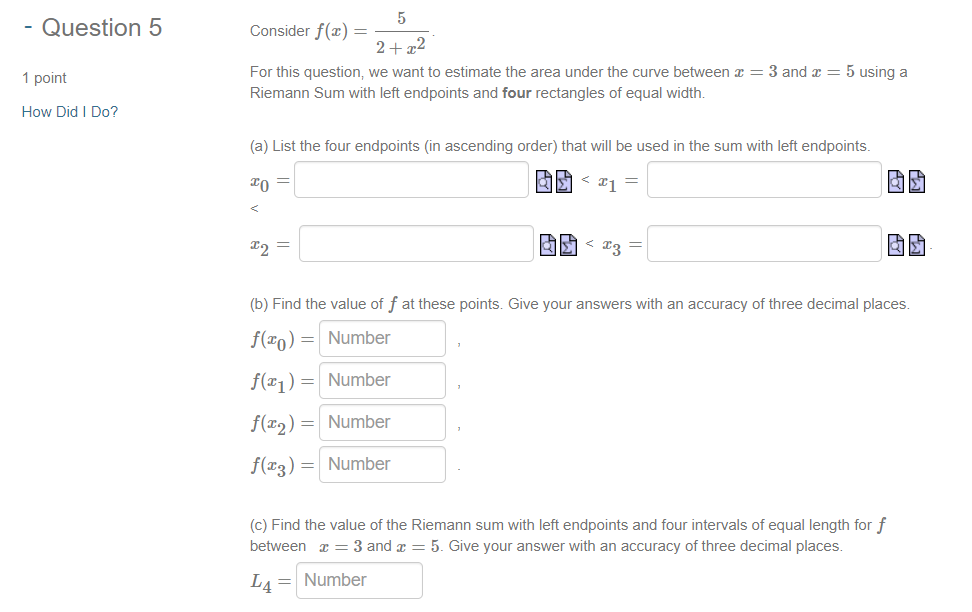Click the f(x0) Number field
972x612 pixels.
point(381,338)
